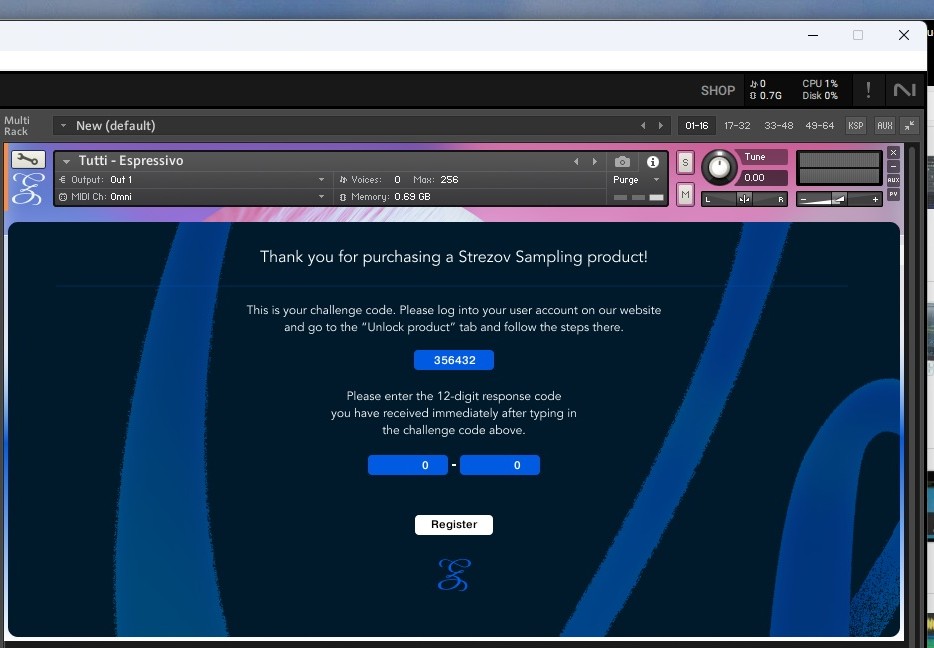Switch to rack page 17-32

pos(737,126)
